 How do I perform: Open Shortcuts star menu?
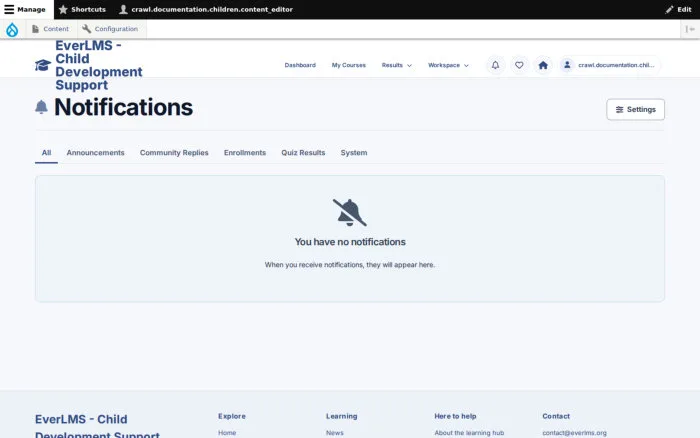click(x=82, y=9)
